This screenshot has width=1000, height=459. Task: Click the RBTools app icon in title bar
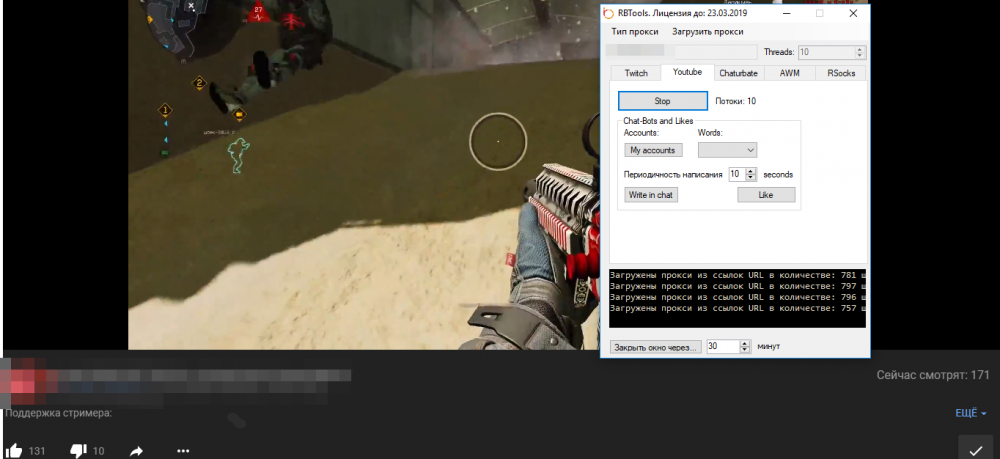(609, 13)
